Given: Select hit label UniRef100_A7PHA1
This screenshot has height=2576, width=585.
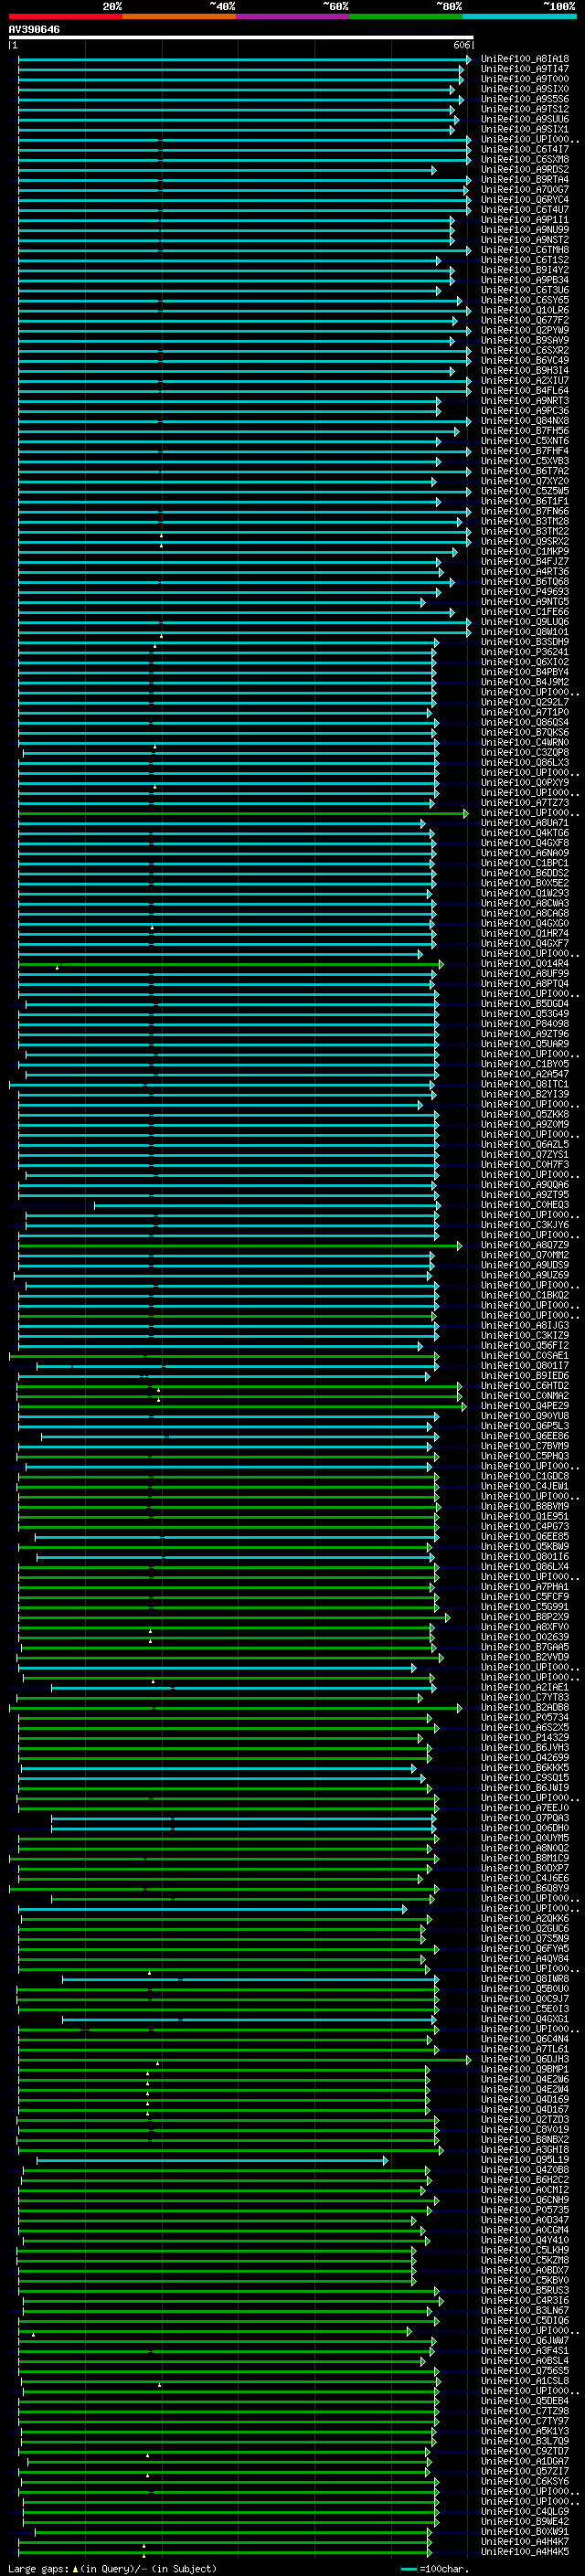Looking at the screenshot, I should (525, 1587).
